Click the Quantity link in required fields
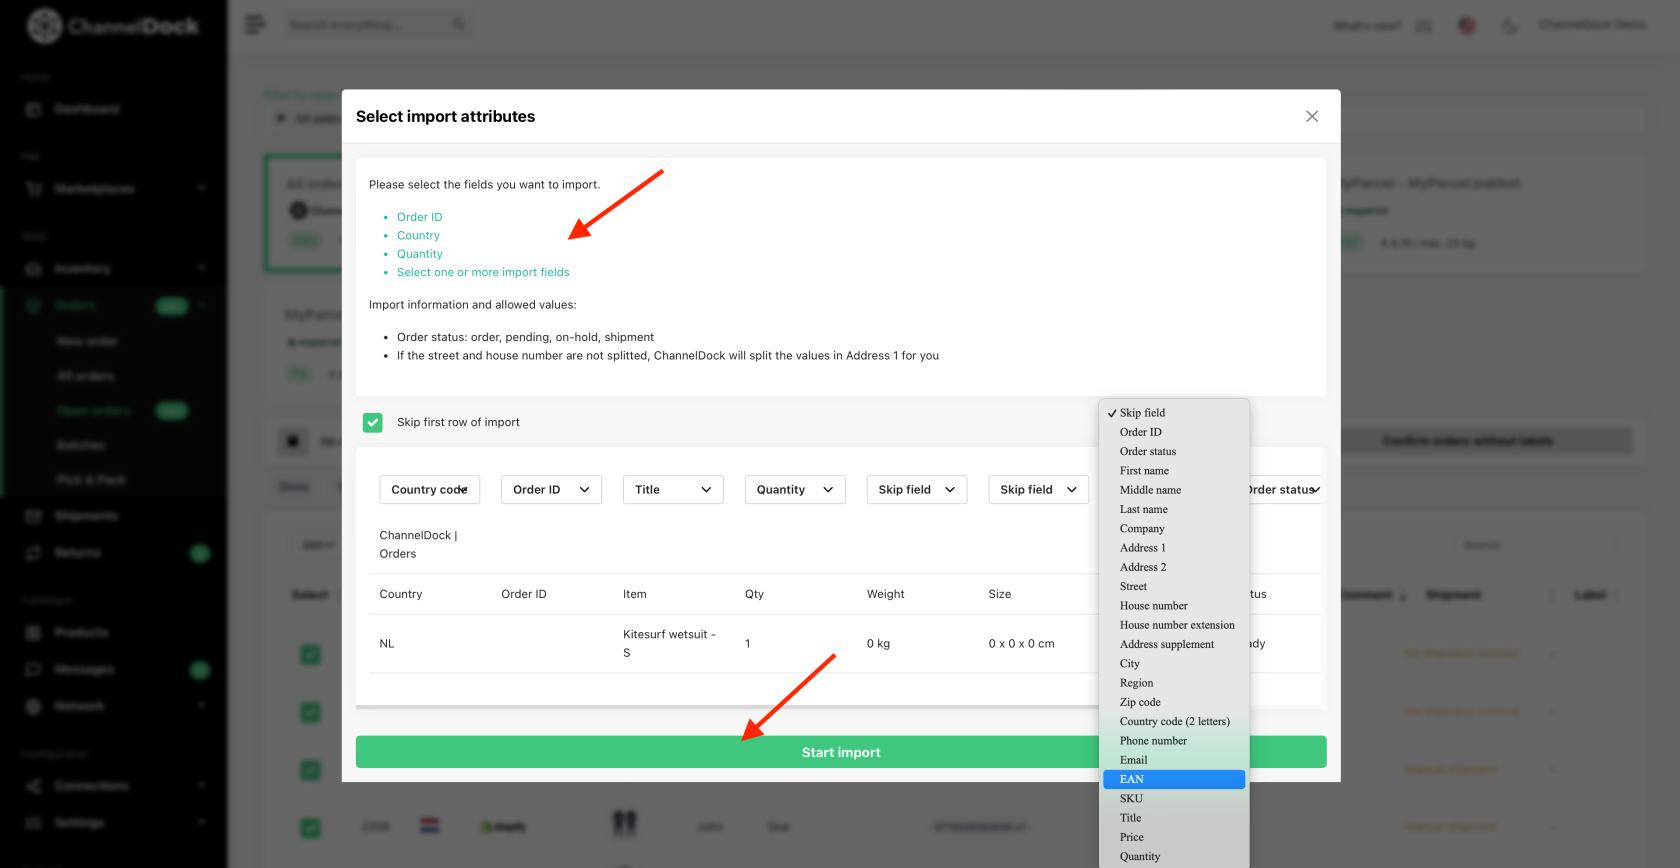The height and width of the screenshot is (868, 1680). [x=419, y=254]
